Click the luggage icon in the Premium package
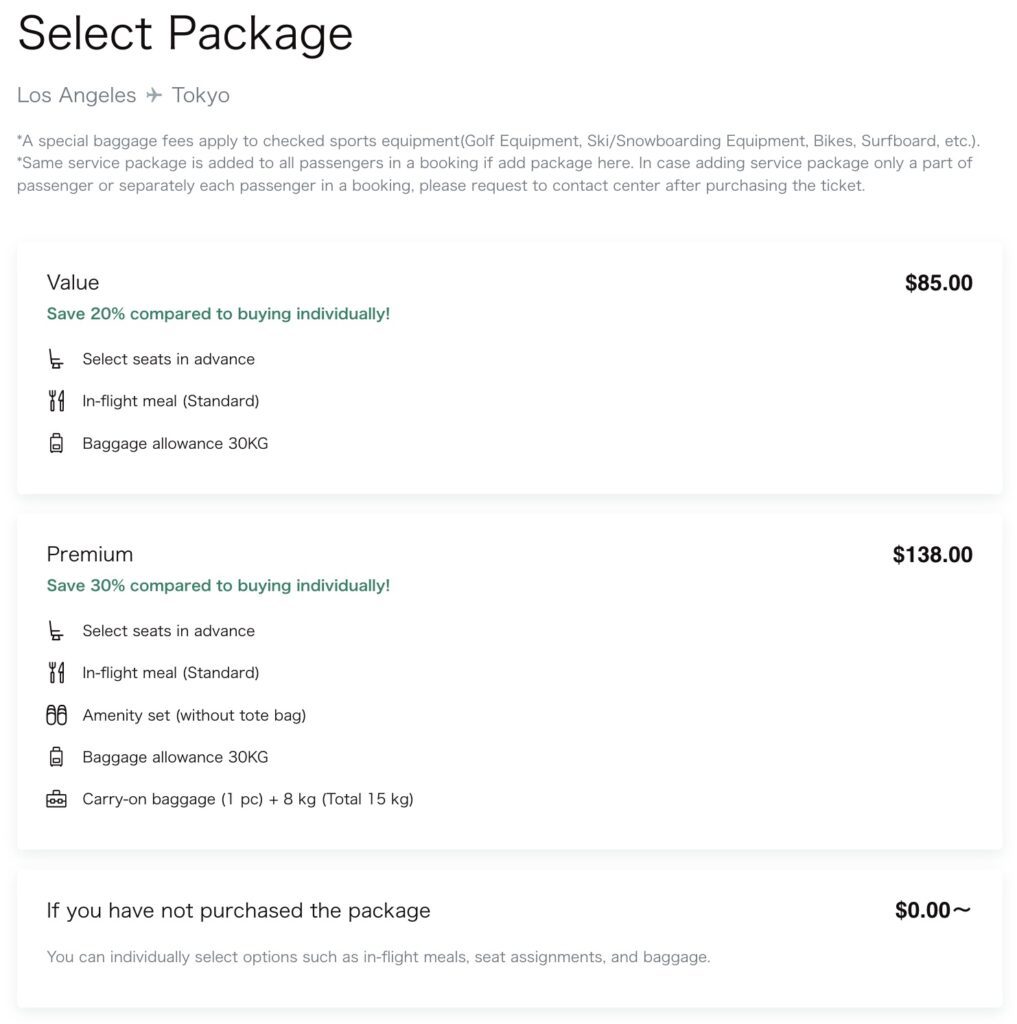 [56, 757]
